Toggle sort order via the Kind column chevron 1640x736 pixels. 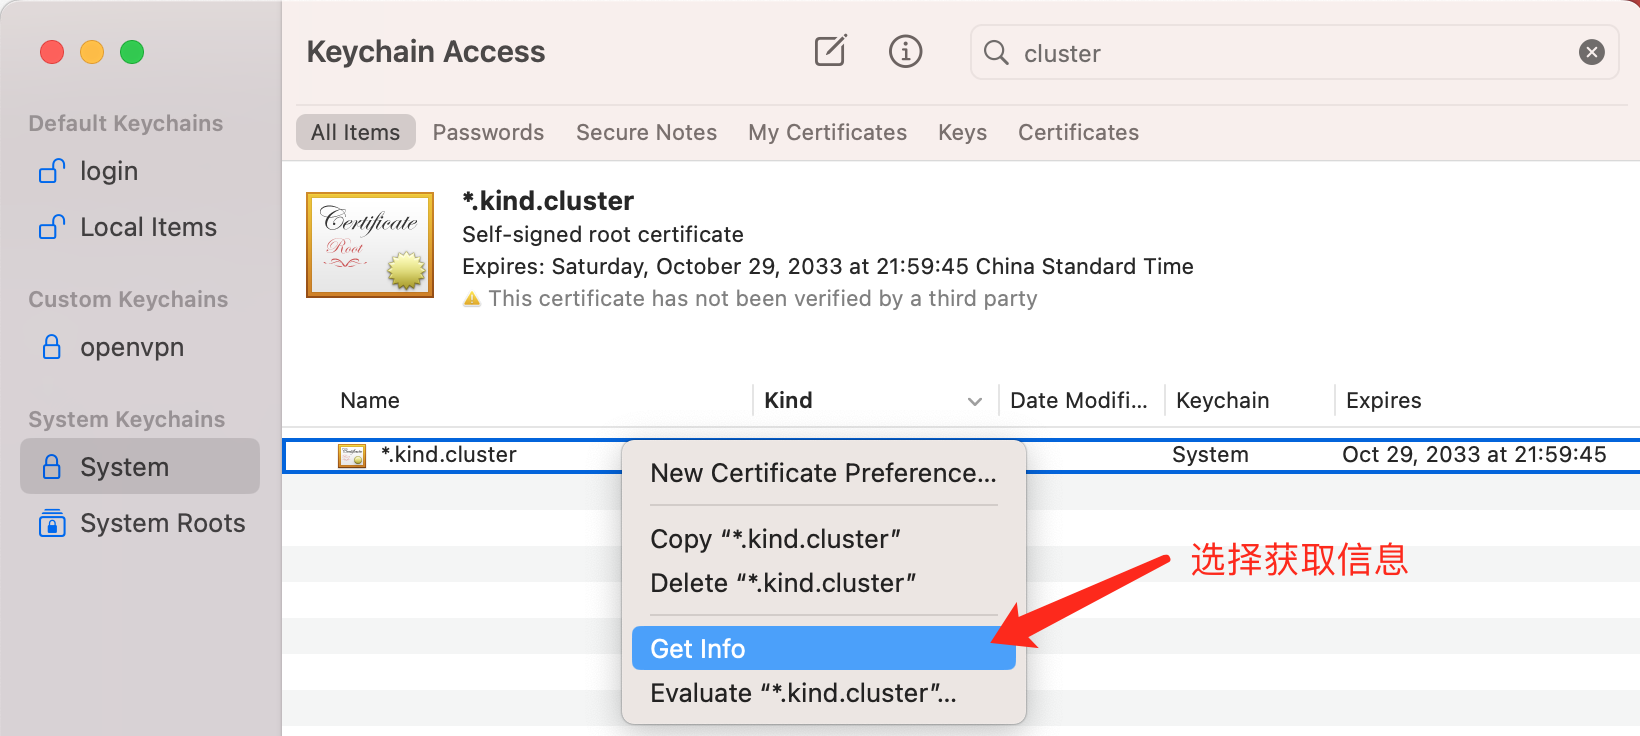tap(974, 401)
